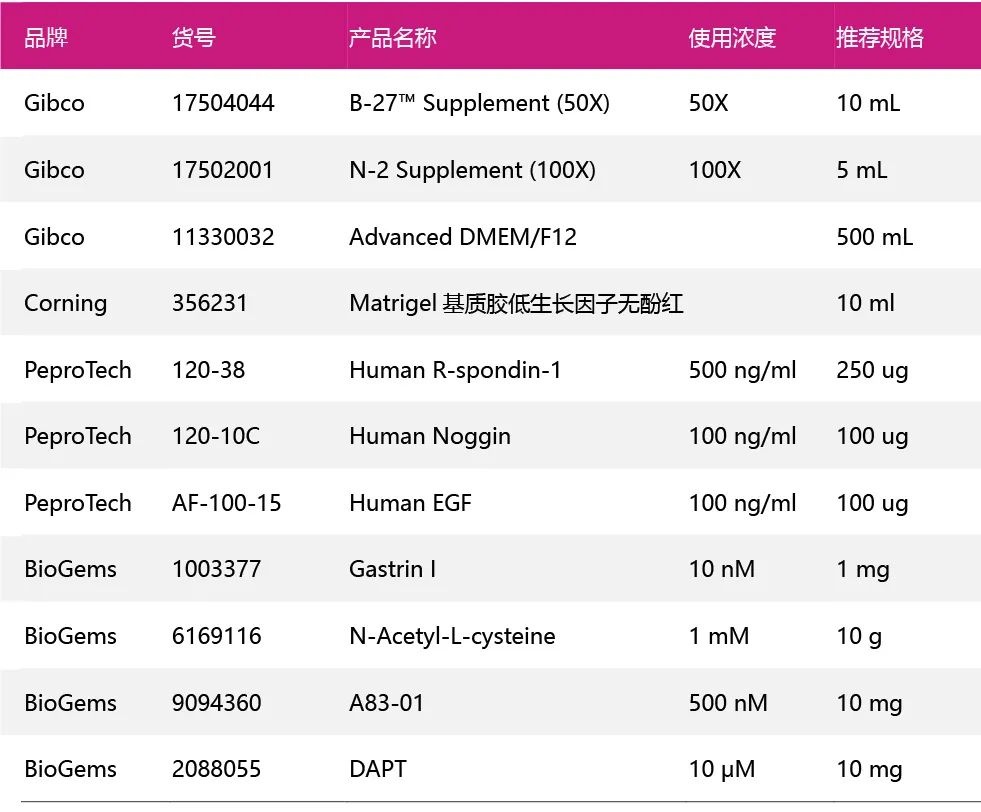981x812 pixels.
Task: Select B-27 Supplement (50X) product name
Action: point(479,103)
